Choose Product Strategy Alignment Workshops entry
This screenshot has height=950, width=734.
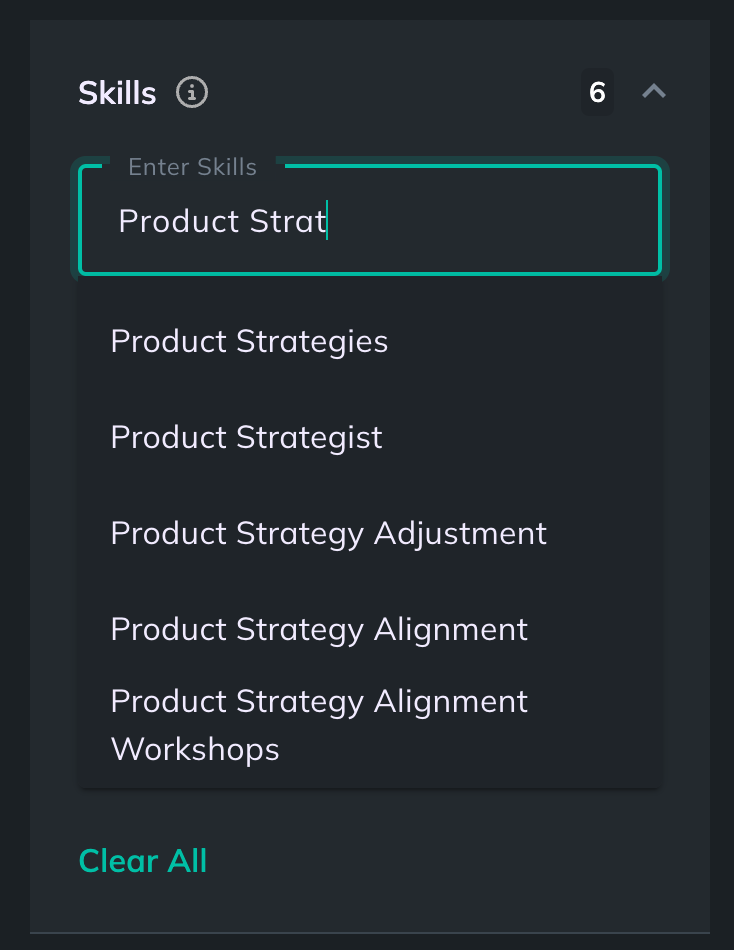pyautogui.click(x=370, y=725)
